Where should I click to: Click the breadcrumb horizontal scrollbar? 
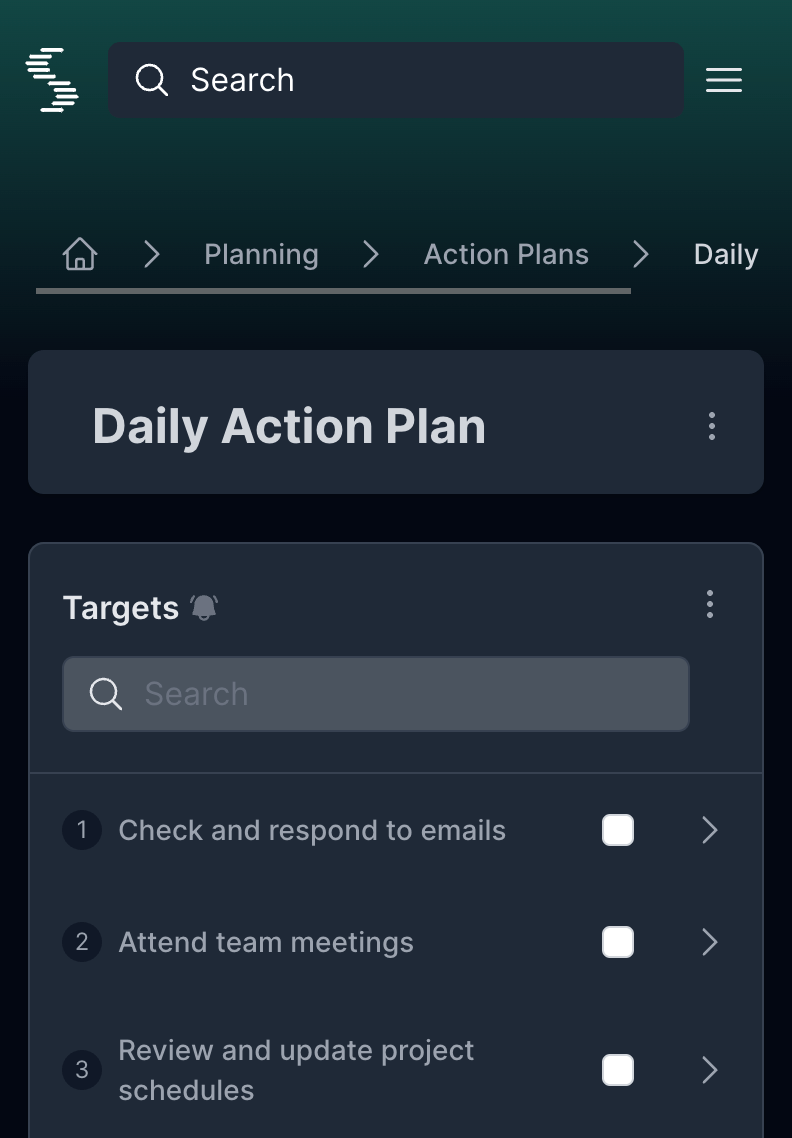[x=333, y=291]
